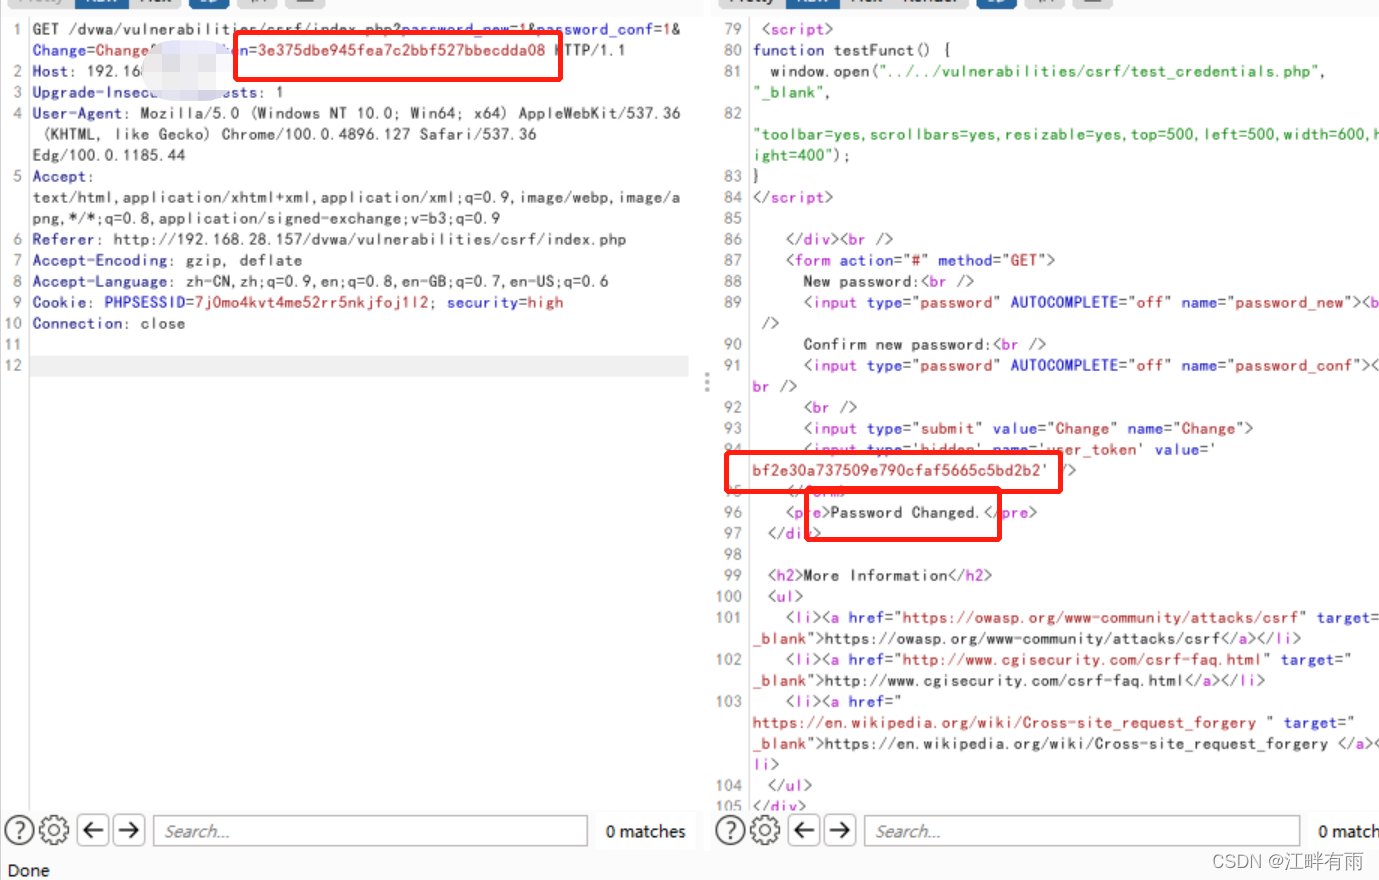Click the submit input value="Change" line

pos(1028,428)
